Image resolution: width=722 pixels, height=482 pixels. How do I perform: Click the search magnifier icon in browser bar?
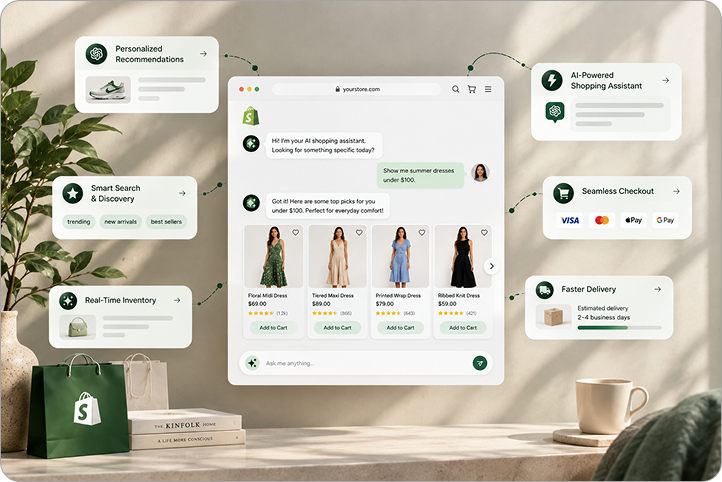[455, 89]
